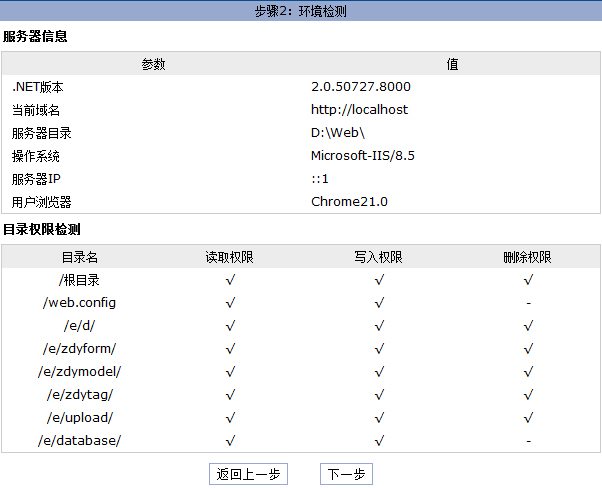Click the delete permission checkmark for /e/zdytag/
Viewport: 602px width, 488px height.
[x=528, y=395]
